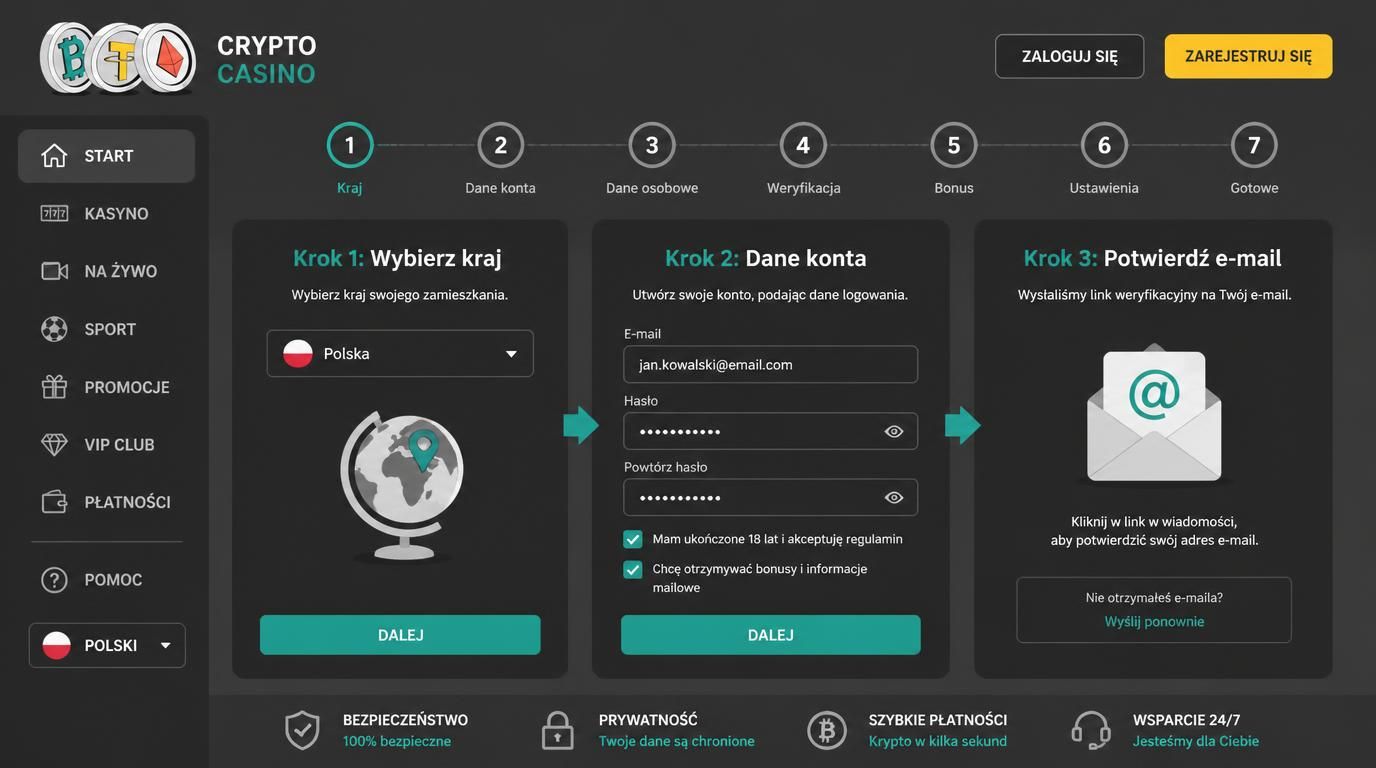This screenshot has height=768, width=1376.
Task: Uncheck the bonusy i informacje mailowe checkbox
Action: (x=633, y=569)
